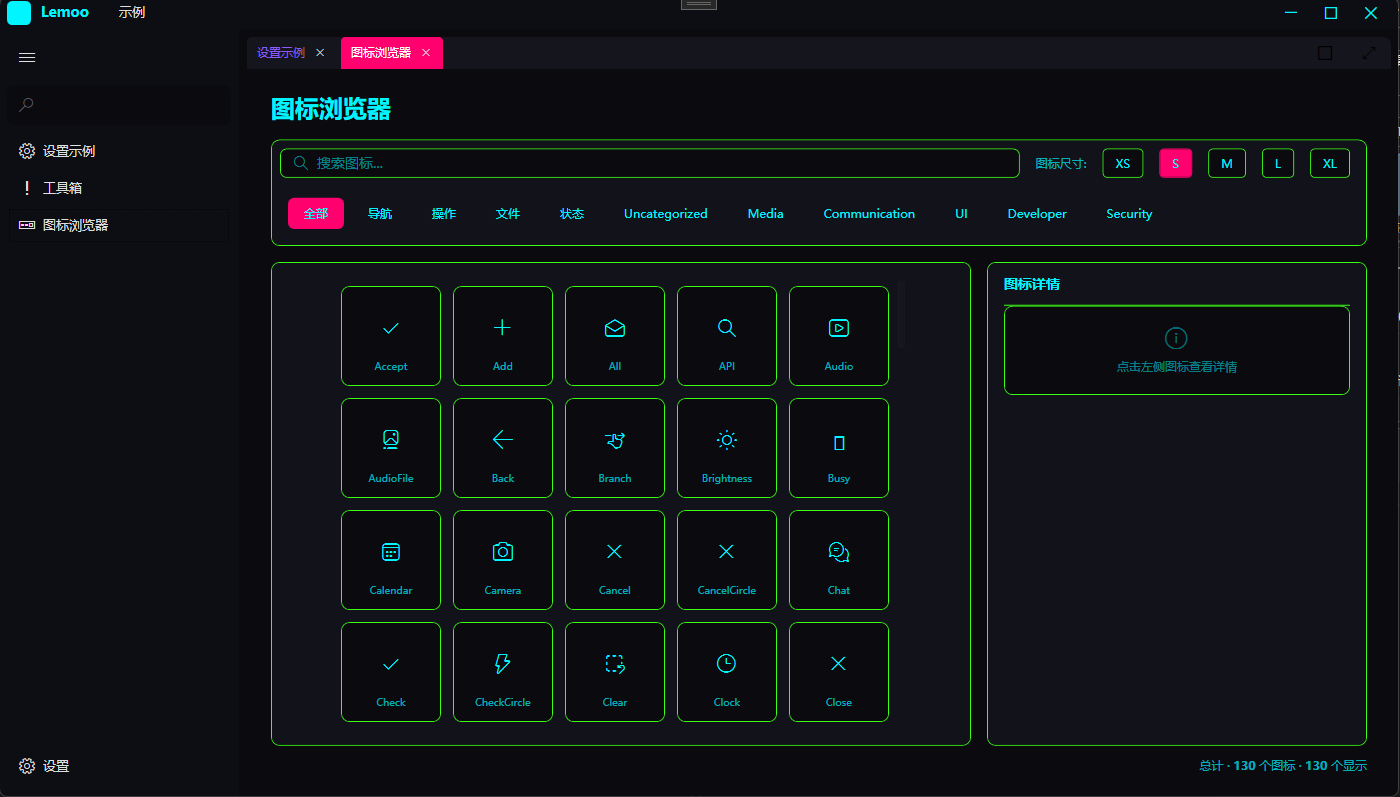Select 图标浏览器 in the sidebar
This screenshot has height=797, width=1400.
click(x=118, y=225)
